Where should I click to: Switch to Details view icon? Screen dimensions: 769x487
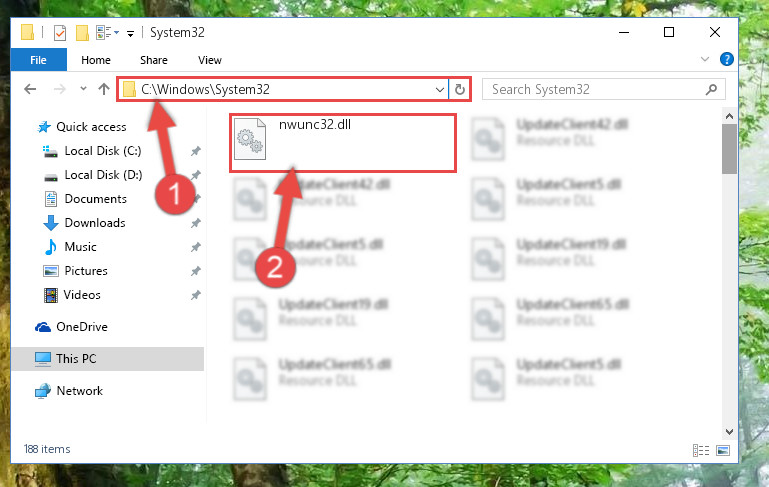point(701,450)
